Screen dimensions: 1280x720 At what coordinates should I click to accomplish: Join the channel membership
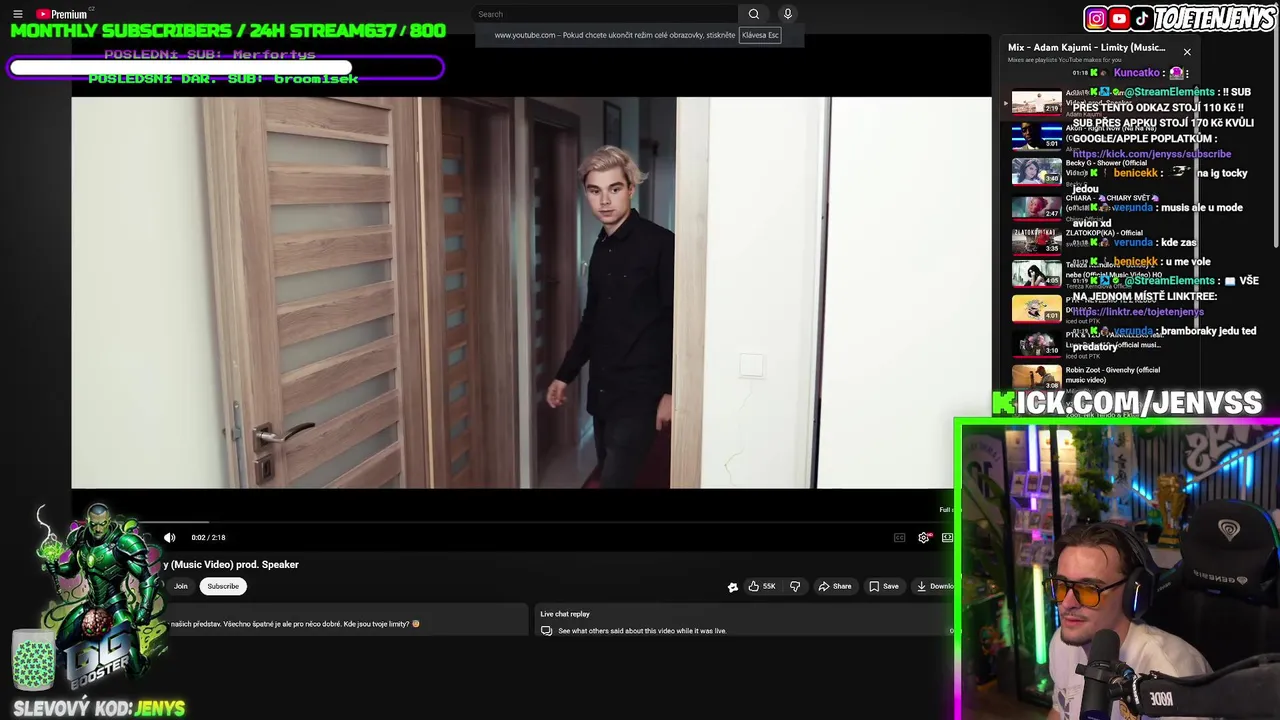point(181,586)
